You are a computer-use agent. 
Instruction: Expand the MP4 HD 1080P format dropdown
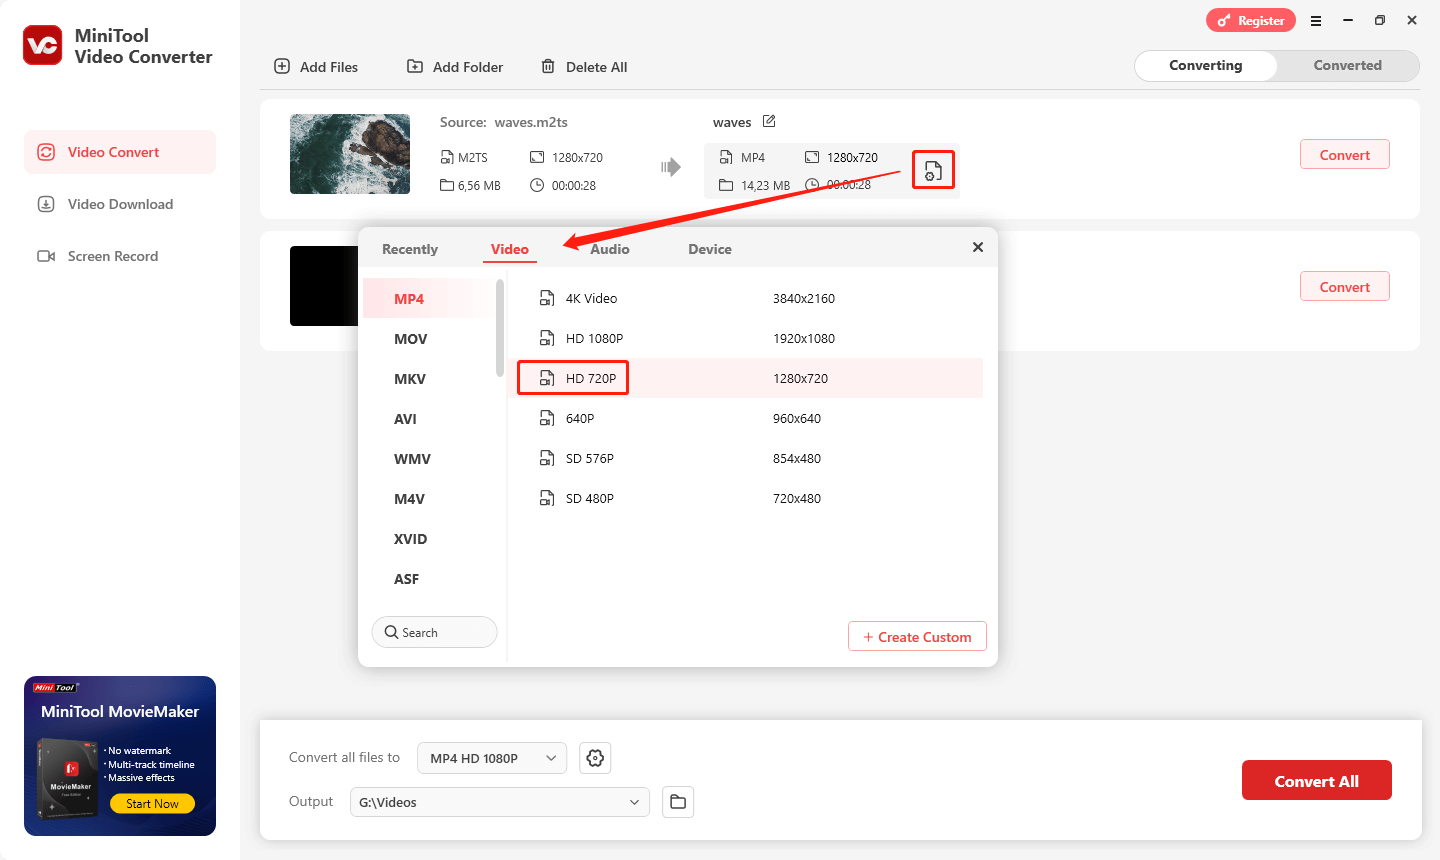point(492,758)
